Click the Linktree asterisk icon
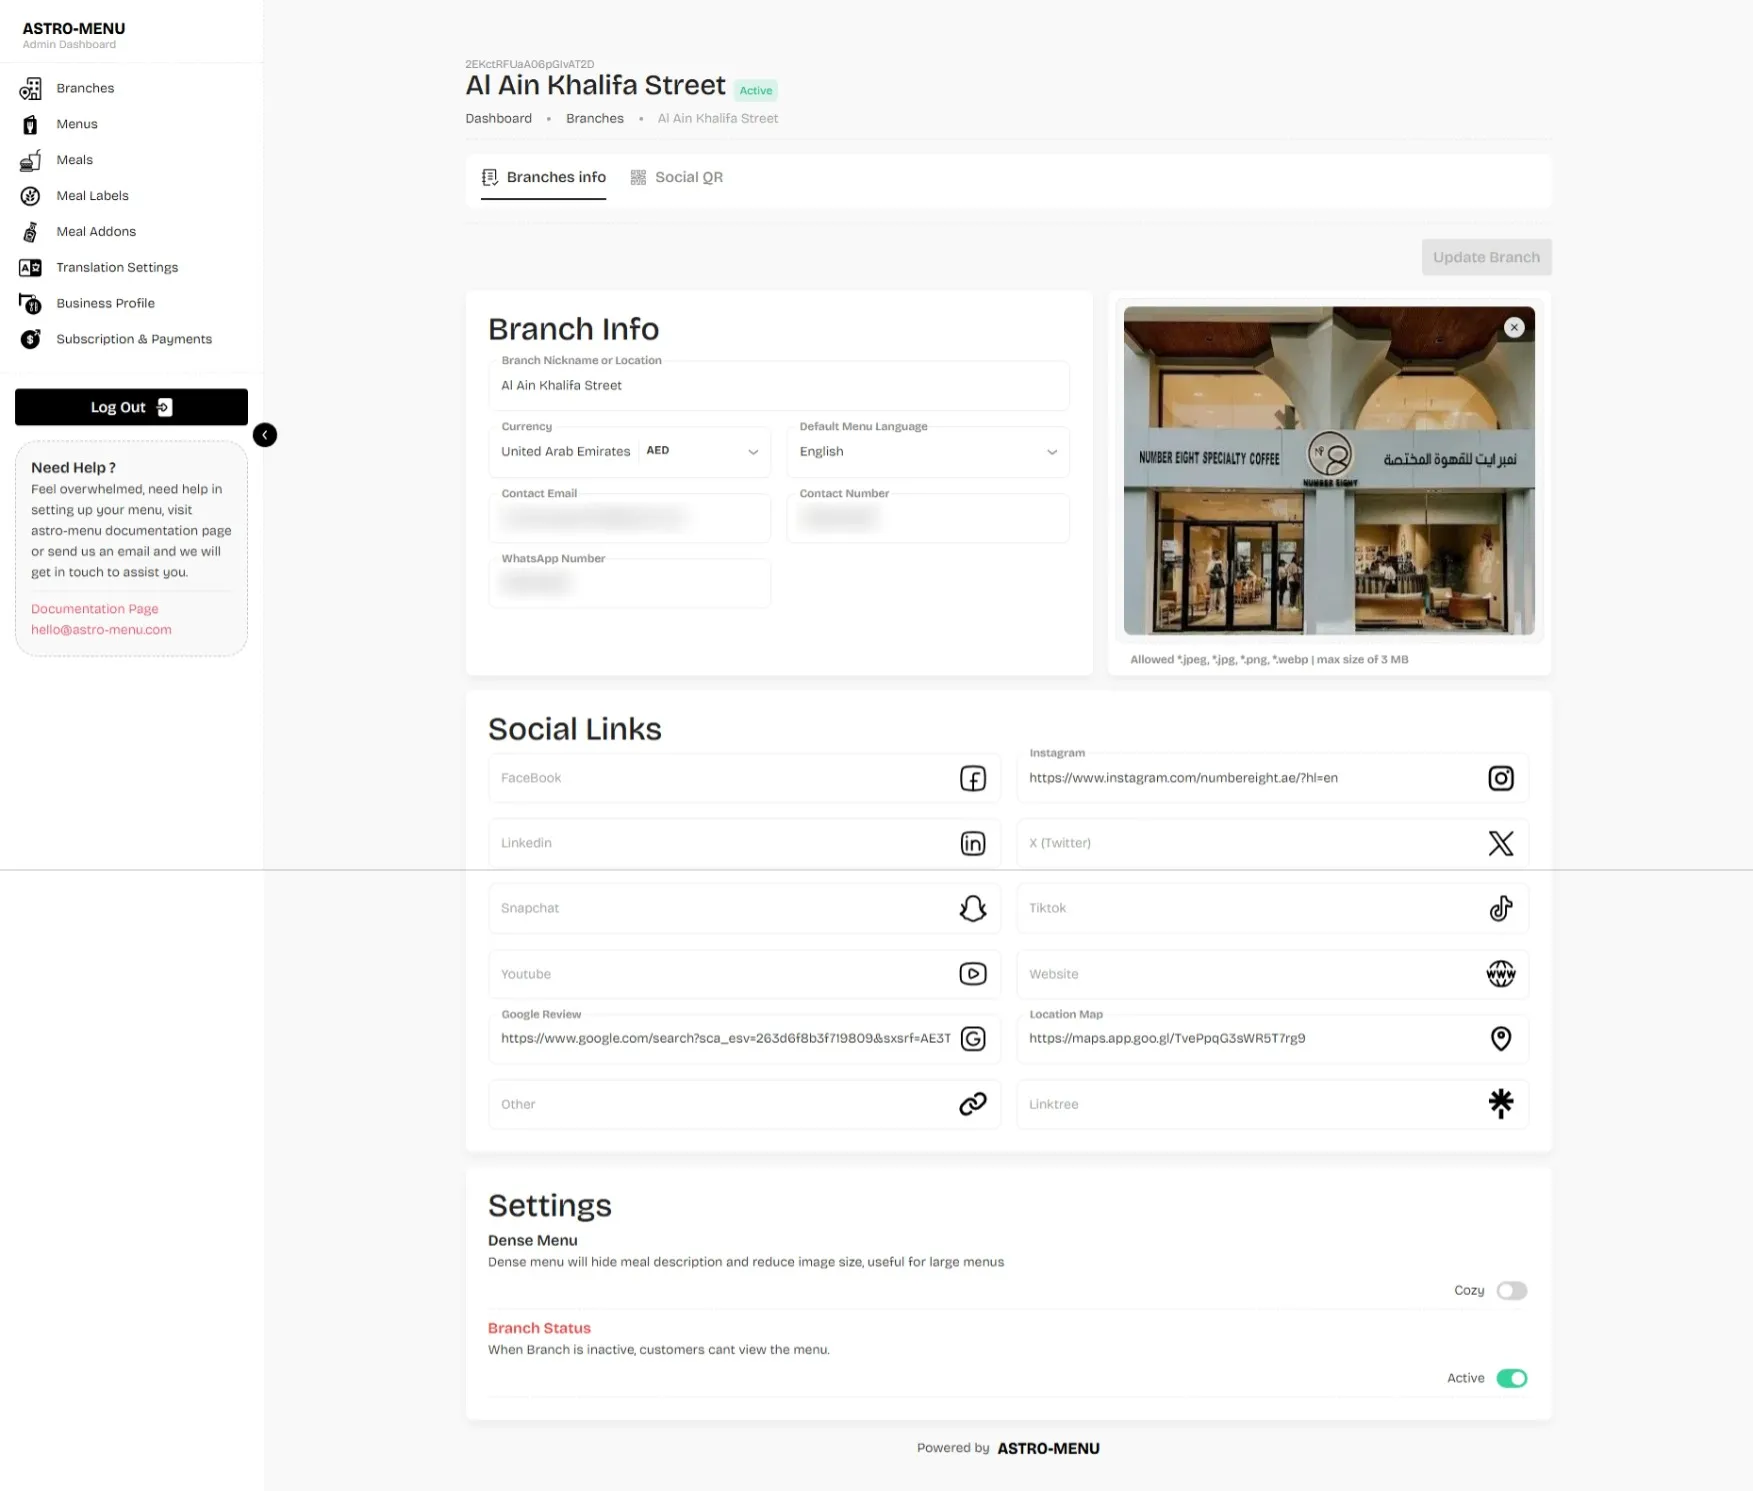 click(x=1501, y=1103)
